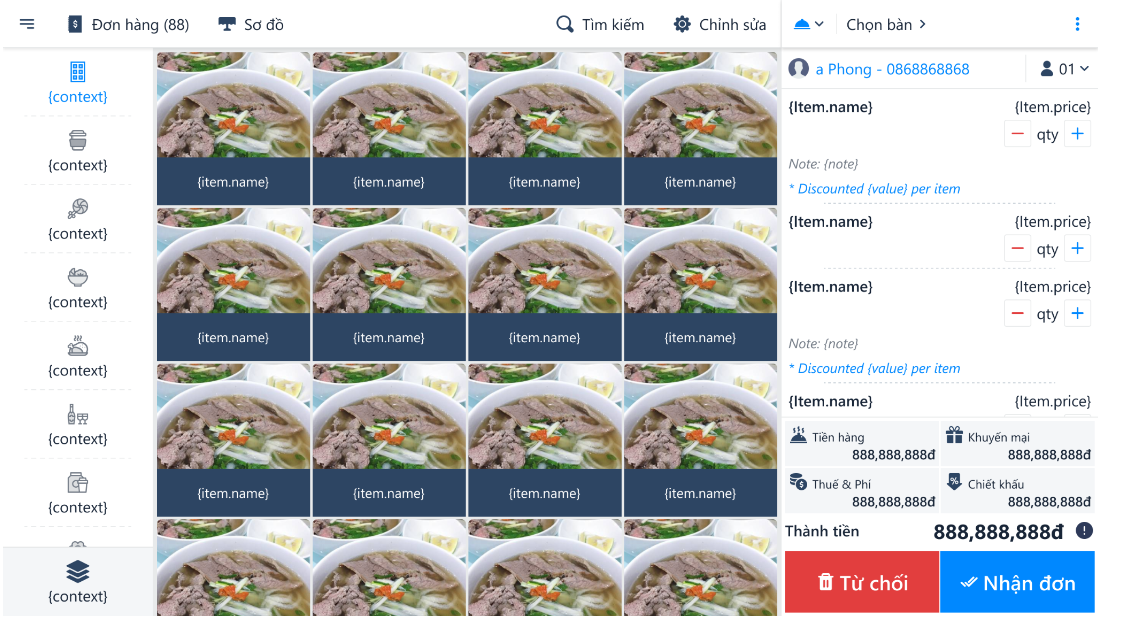The width and height of the screenshot is (1122, 631).
Task: Switch to Sơ đồ floor plan tab
Action: point(251,24)
